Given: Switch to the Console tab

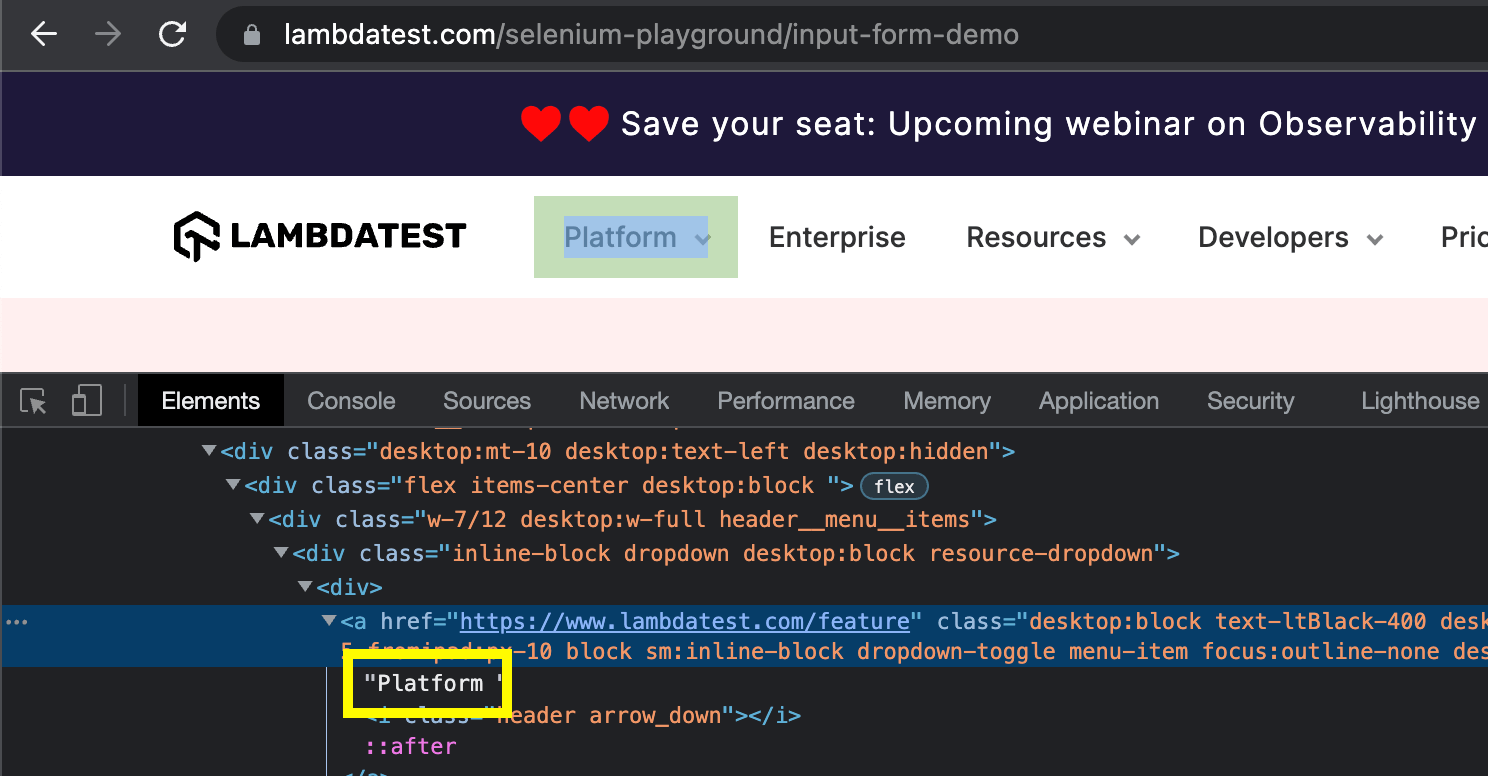Looking at the screenshot, I should click(350, 400).
